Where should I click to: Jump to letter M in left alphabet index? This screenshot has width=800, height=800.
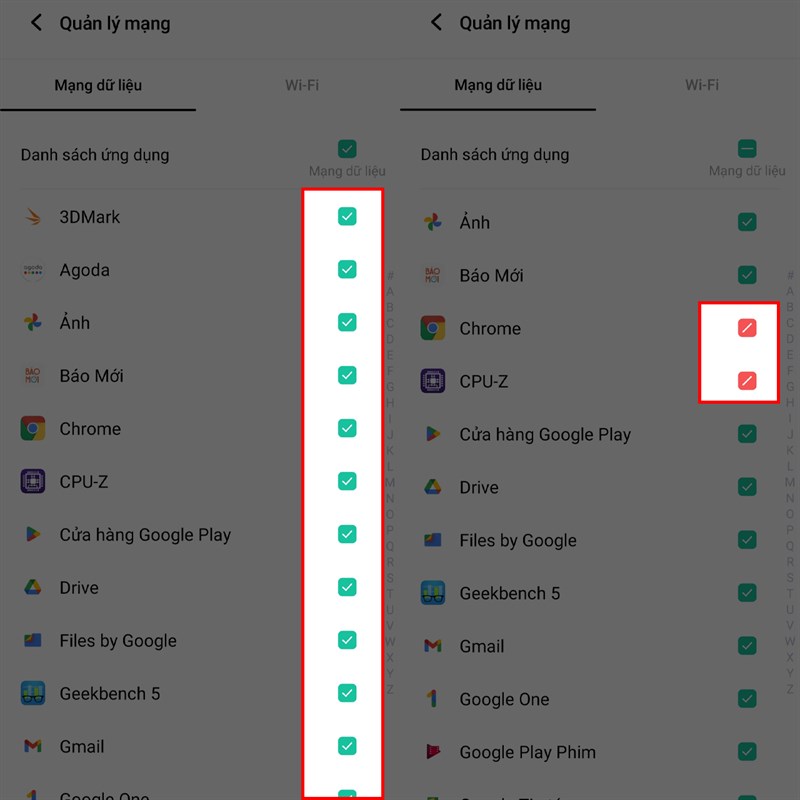coord(390,482)
